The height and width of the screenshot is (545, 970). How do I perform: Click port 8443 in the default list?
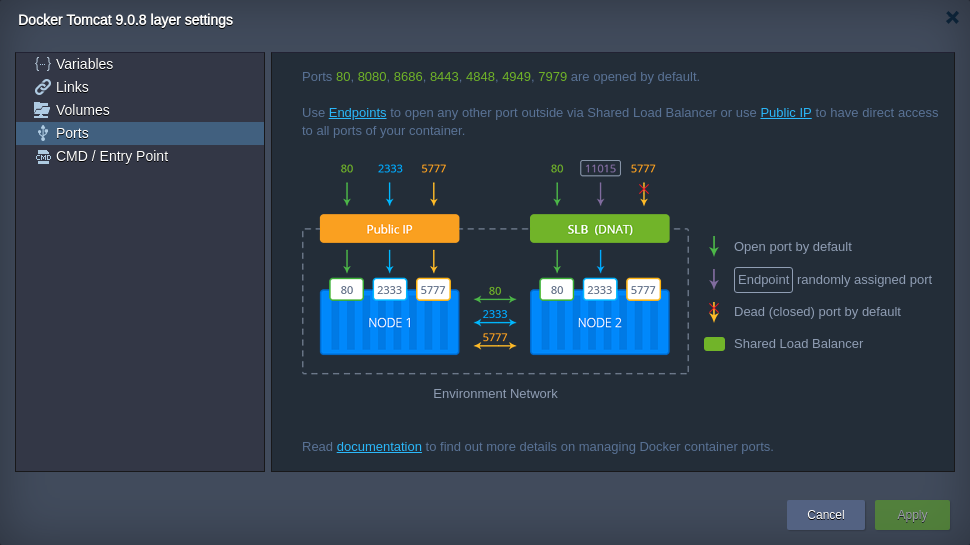[x=444, y=77]
